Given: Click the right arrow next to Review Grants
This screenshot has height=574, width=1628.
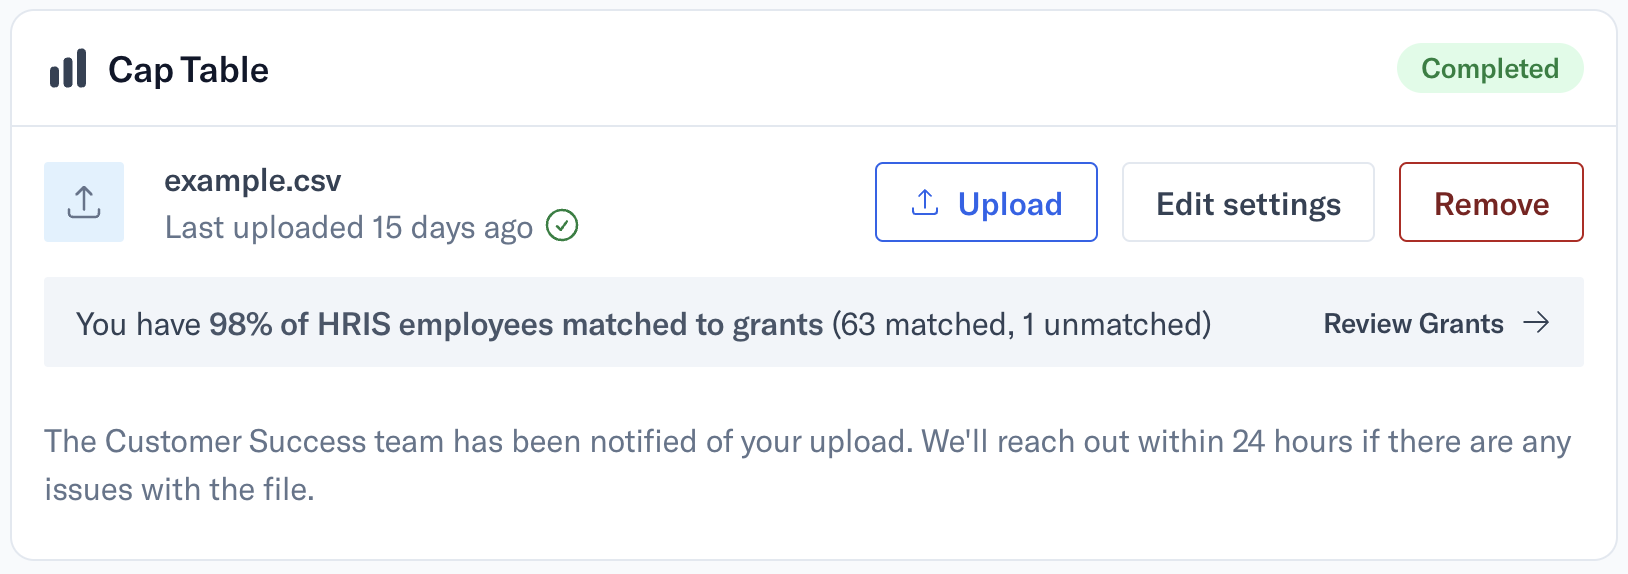Looking at the screenshot, I should (x=1536, y=322).
